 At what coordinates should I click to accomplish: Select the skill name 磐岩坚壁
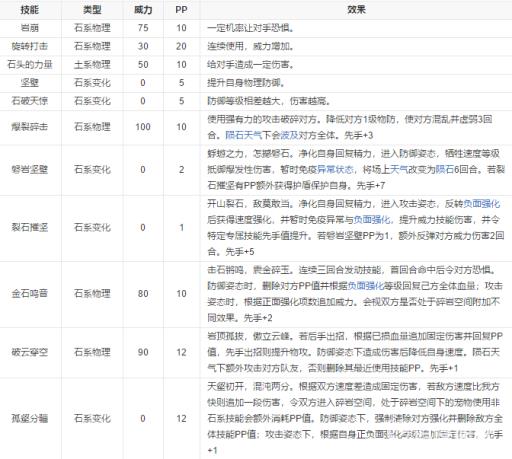[30, 169]
